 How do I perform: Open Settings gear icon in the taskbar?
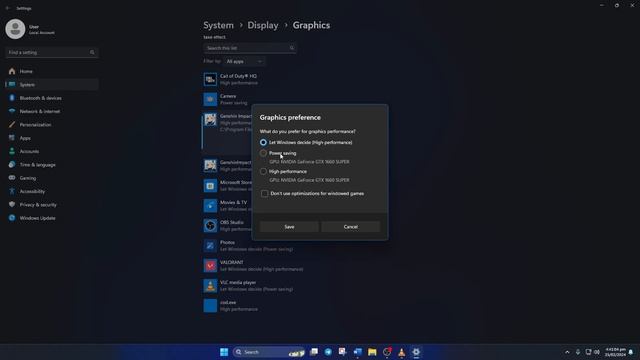[x=416, y=352]
